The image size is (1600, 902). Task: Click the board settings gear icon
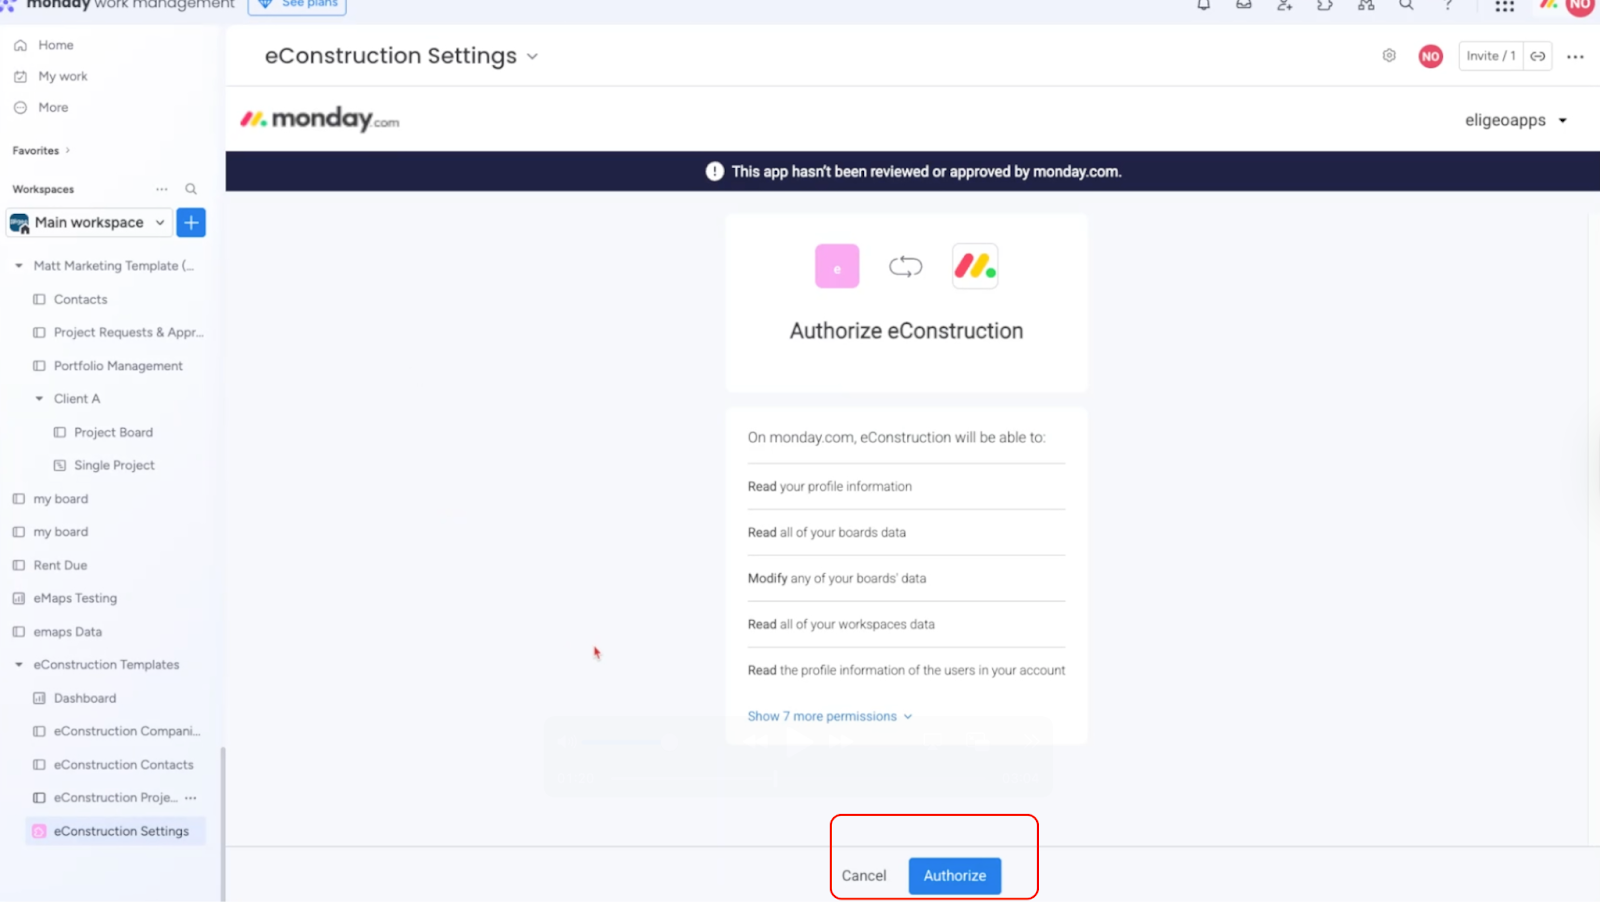pyautogui.click(x=1389, y=56)
